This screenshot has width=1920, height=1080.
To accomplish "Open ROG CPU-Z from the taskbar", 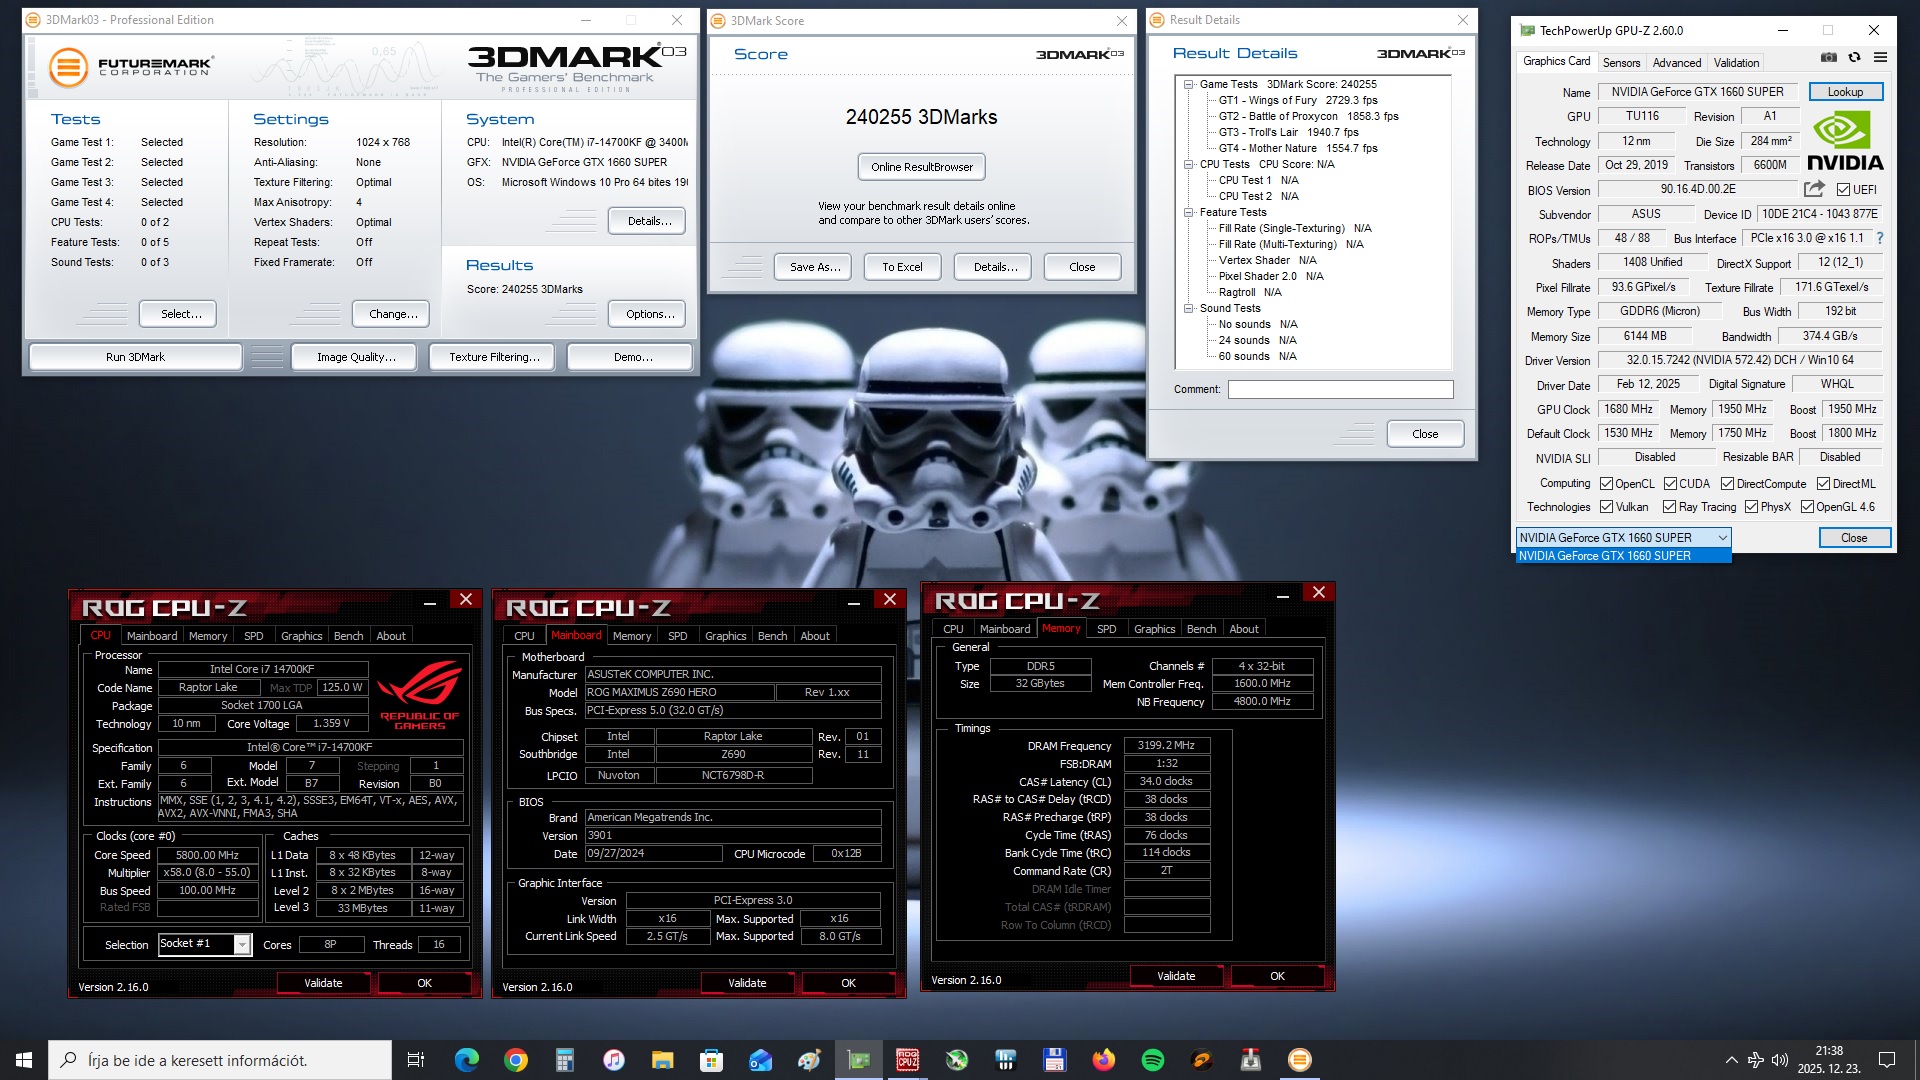I will (907, 1060).
